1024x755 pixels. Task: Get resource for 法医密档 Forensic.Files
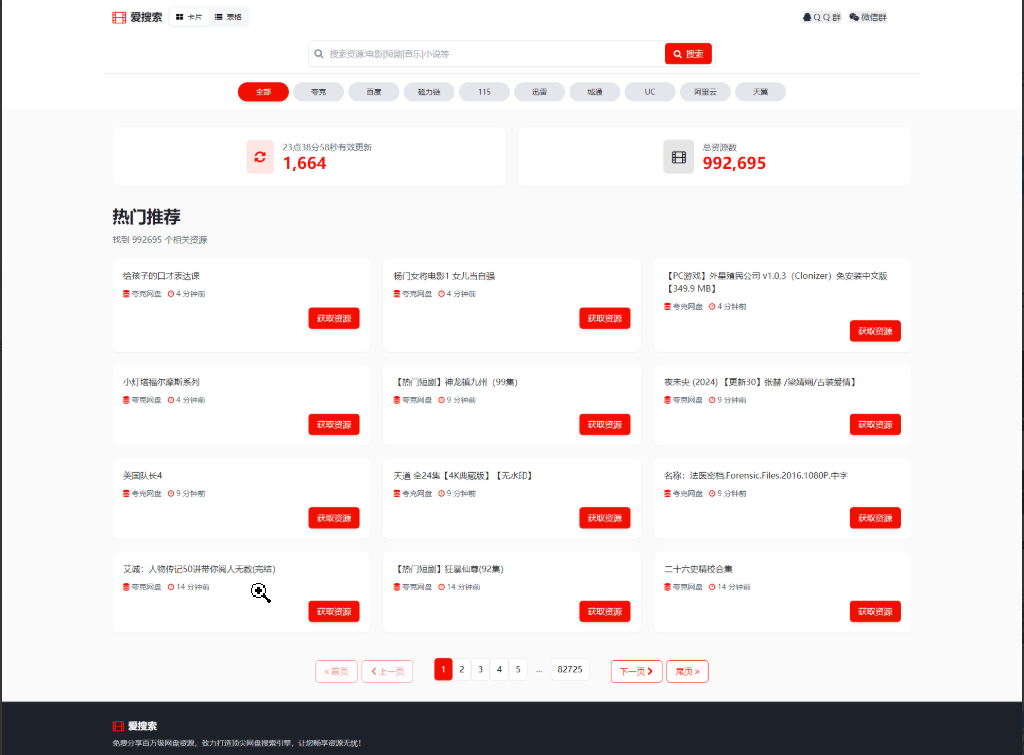pyautogui.click(x=875, y=518)
